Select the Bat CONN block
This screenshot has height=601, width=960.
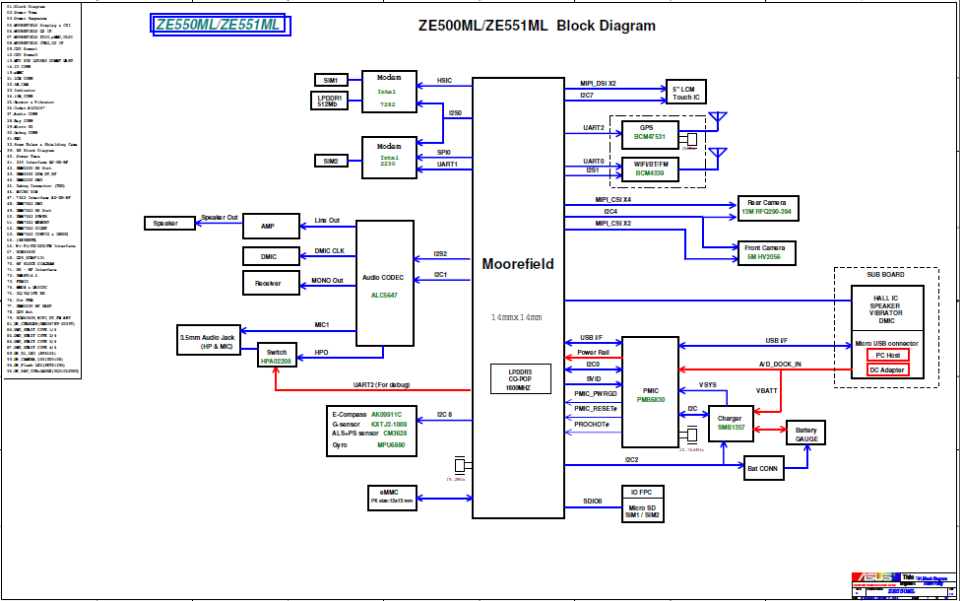[760, 466]
